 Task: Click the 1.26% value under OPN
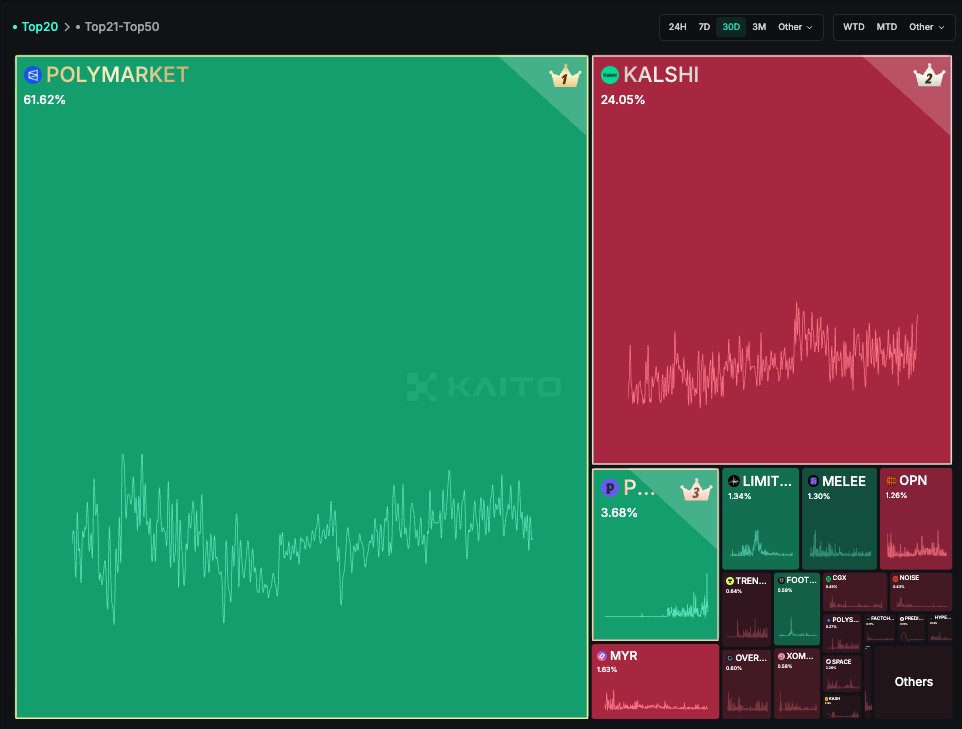point(896,495)
